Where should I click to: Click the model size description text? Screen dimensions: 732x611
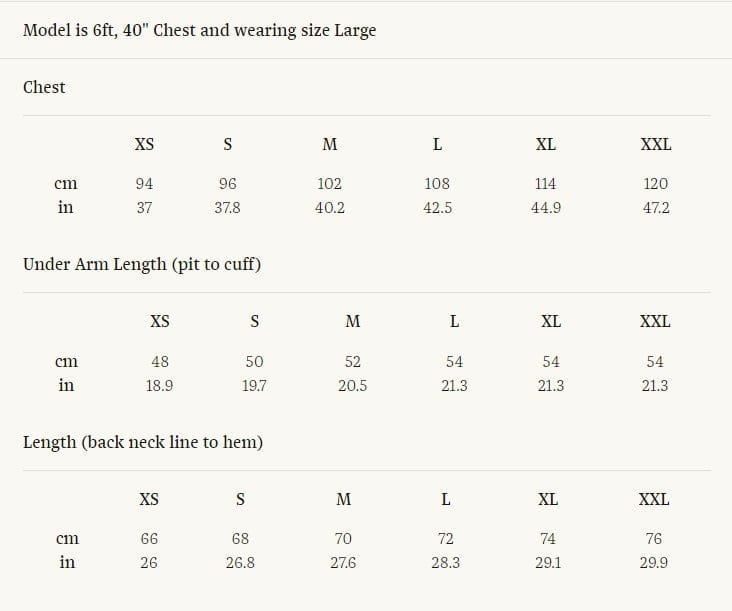199,30
